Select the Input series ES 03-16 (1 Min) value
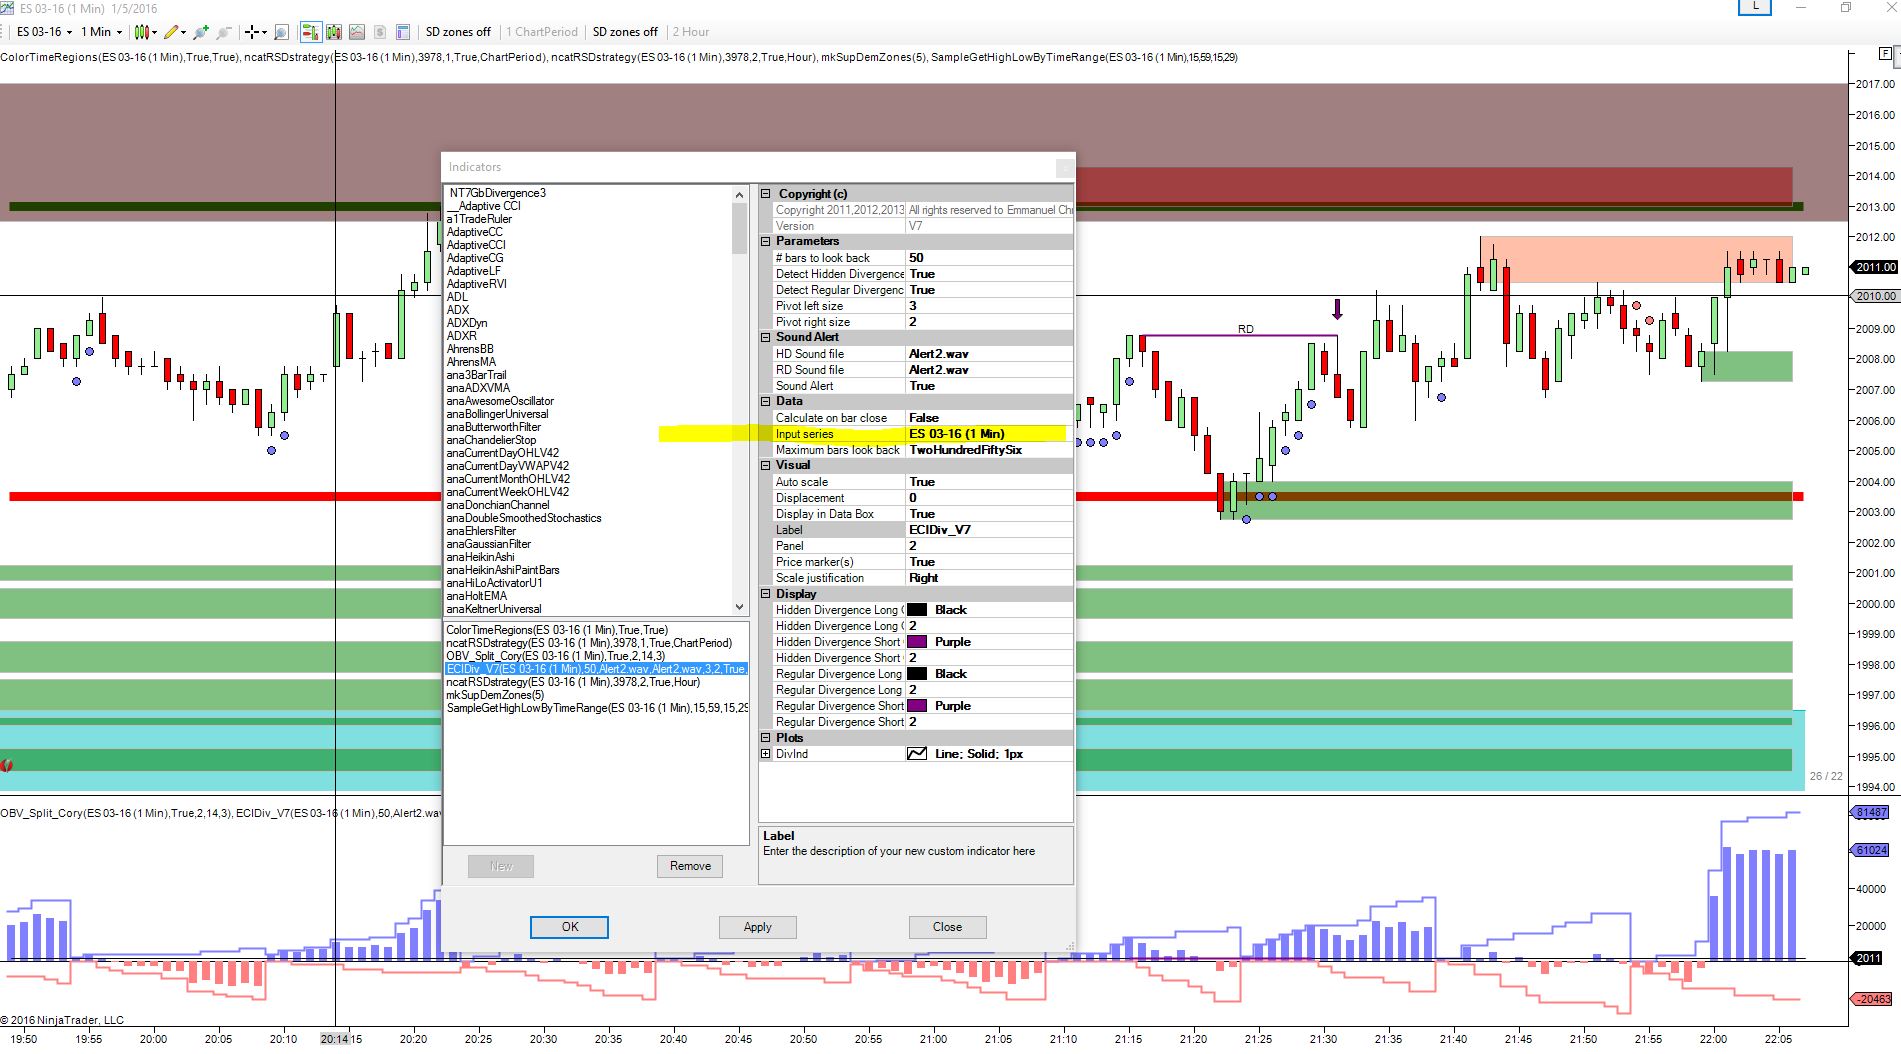 tap(989, 434)
